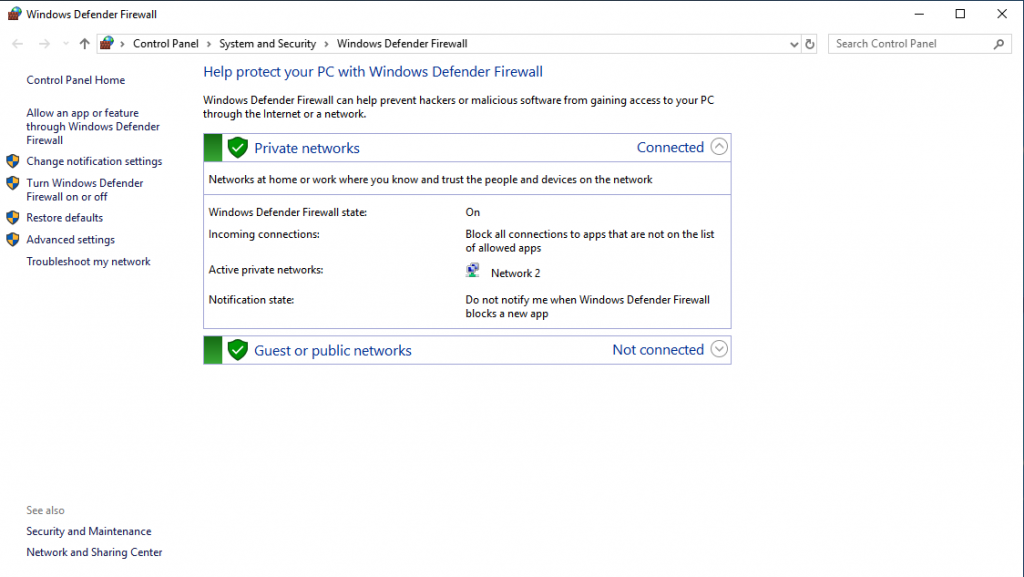
Task: Open the recent locations dropdown arrow
Action: point(65,44)
